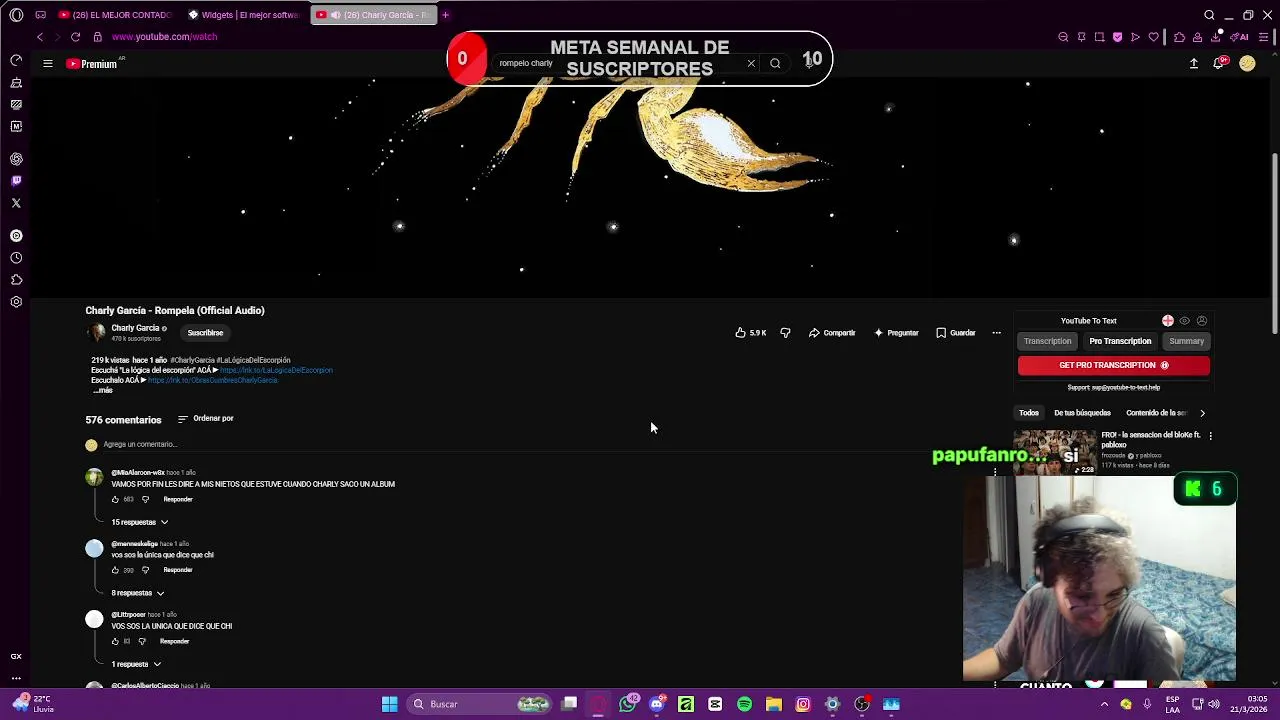Viewport: 1280px width, 720px height.
Task: Go to YouTube Premium home logo
Action: click(92, 64)
